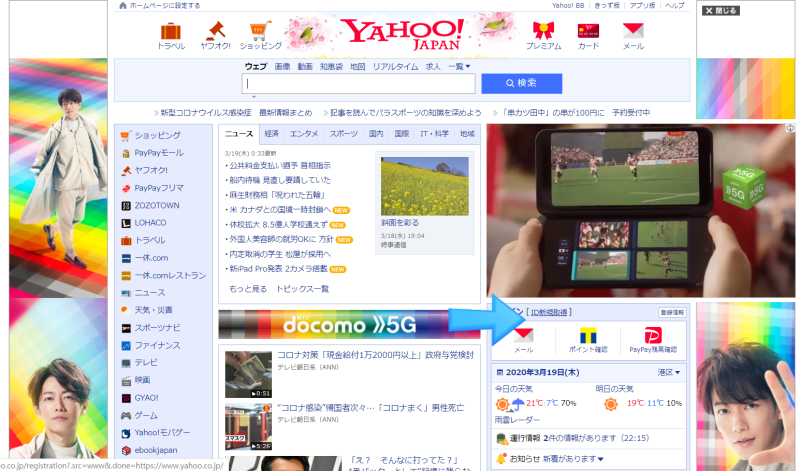Click トピックス一覧 link
Image resolution: width=800 pixels, height=471 pixels.
pos(303,289)
